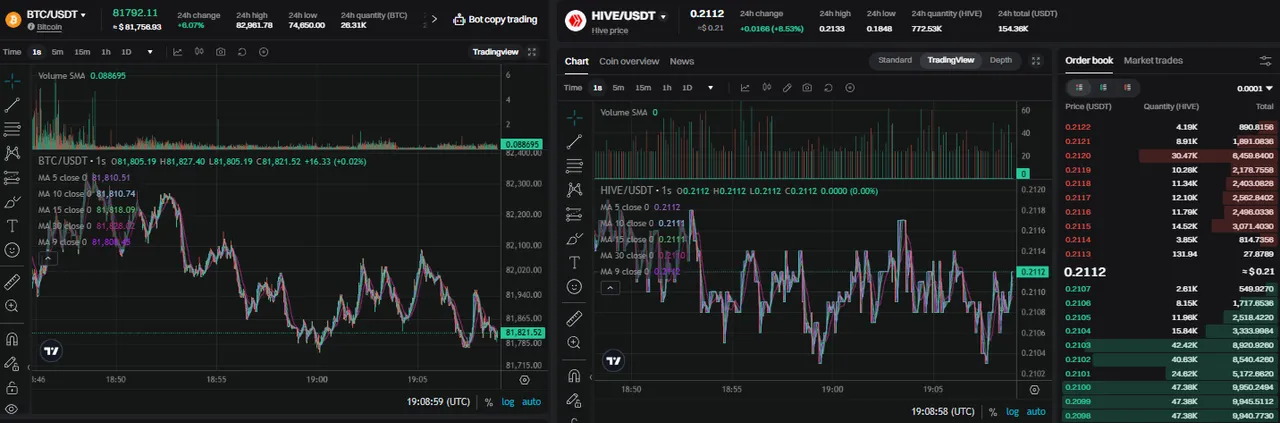1280x423 pixels.
Task: Select crosshair tool in HIVE chart
Action: point(574,117)
